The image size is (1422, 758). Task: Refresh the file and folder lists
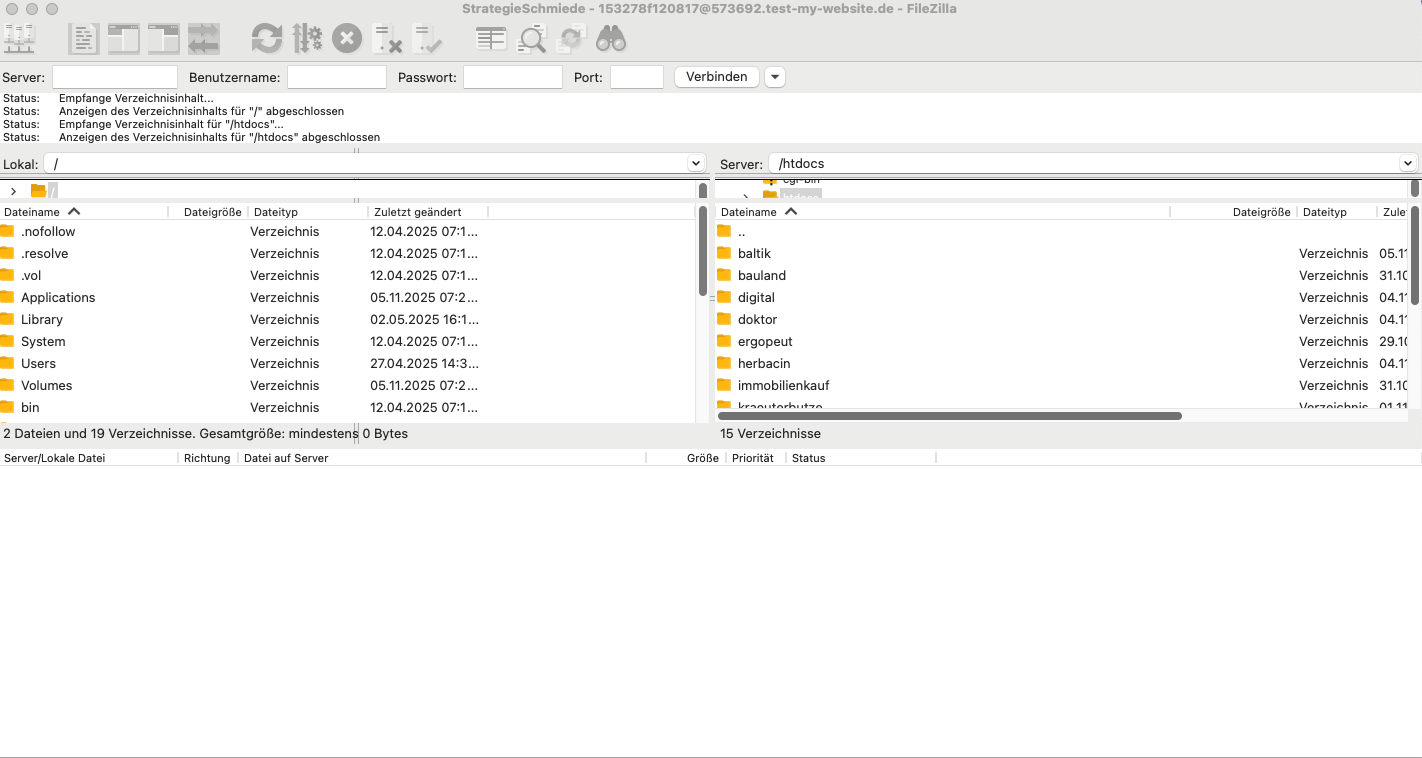click(267, 39)
